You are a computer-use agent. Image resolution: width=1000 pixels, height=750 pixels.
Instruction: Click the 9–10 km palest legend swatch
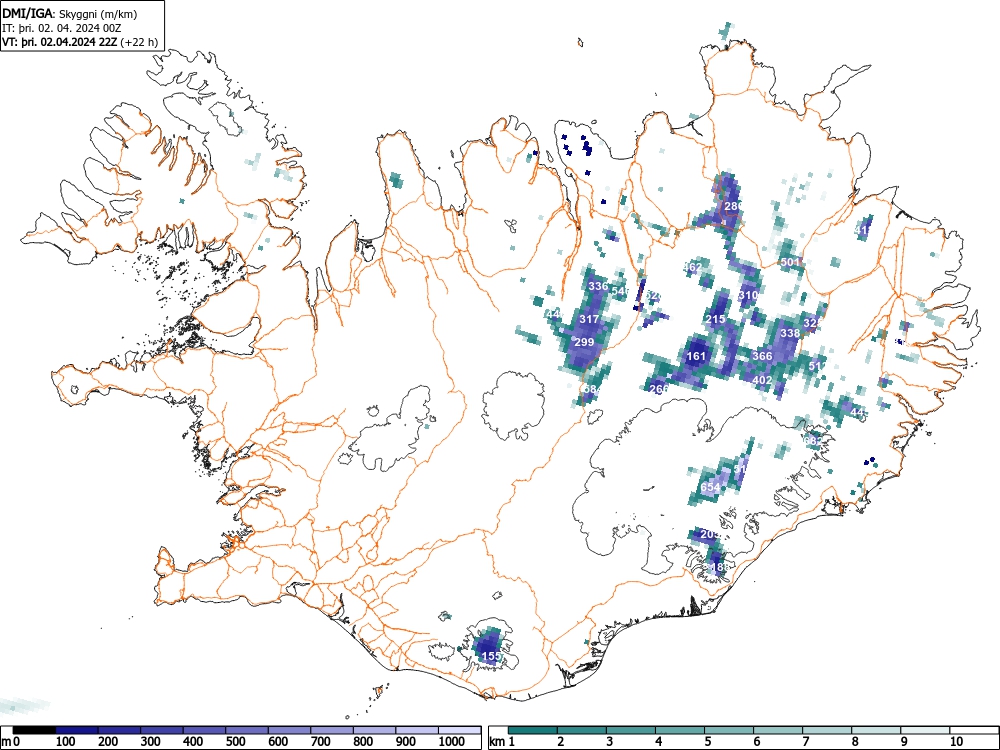pyautogui.click(x=925, y=730)
